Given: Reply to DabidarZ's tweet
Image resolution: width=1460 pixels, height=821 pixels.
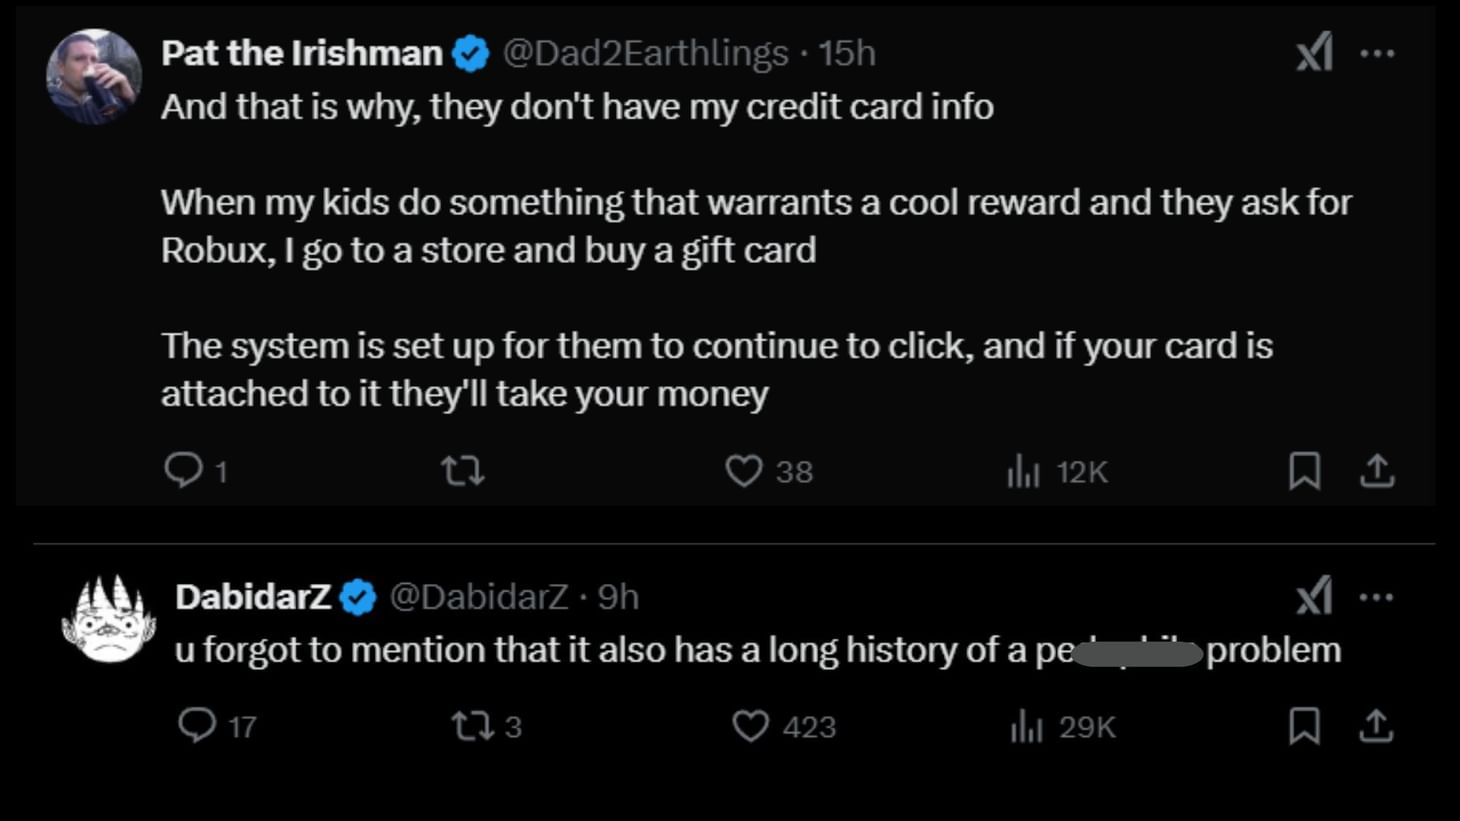Looking at the screenshot, I should click(x=197, y=725).
